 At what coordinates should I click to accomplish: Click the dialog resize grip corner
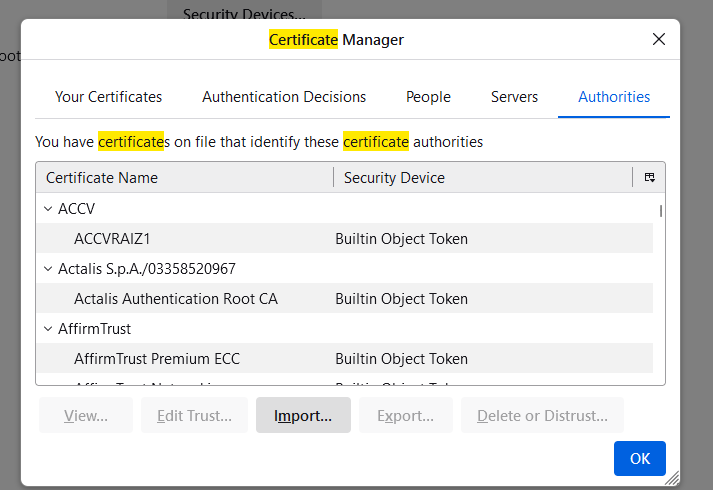[x=673, y=479]
